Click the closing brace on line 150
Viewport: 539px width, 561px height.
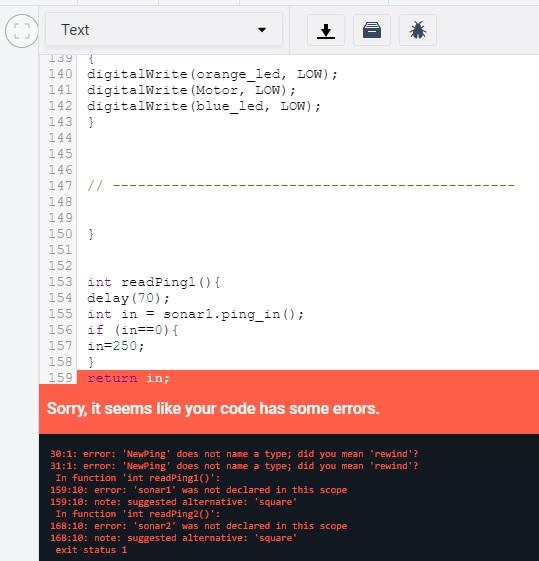pyautogui.click(x=91, y=234)
